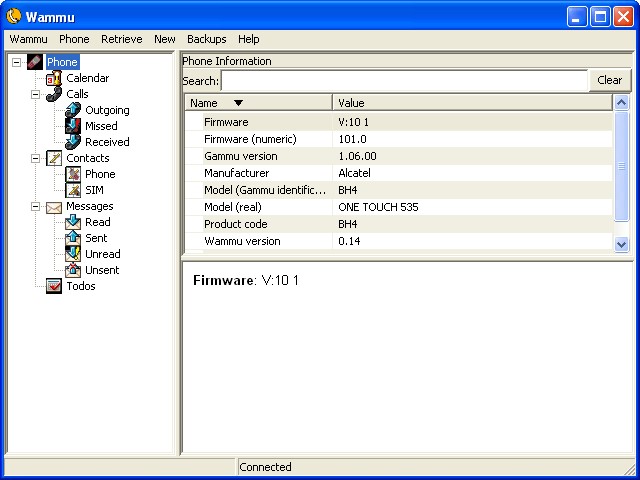
Task: Select the Unsent messages icon
Action: [73, 270]
